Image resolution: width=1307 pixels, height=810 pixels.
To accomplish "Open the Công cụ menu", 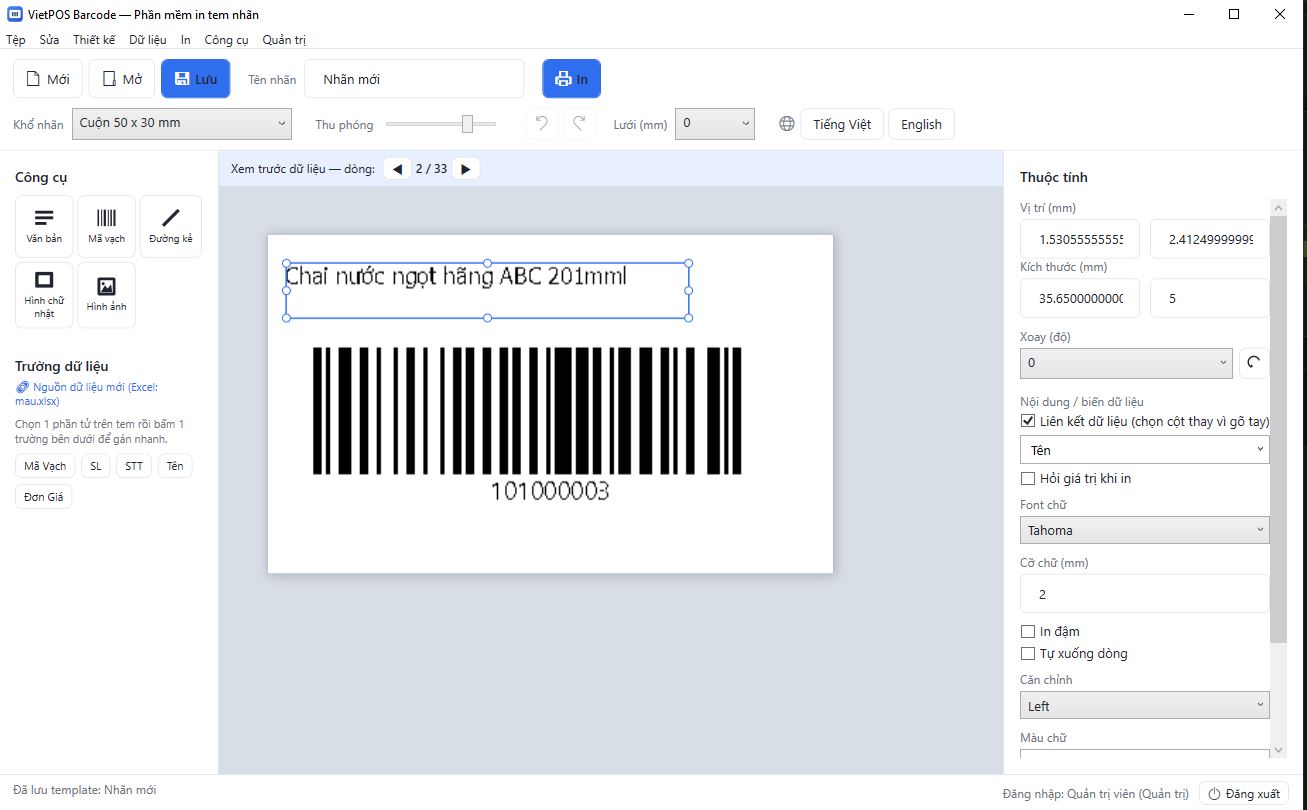I will click(x=226, y=40).
